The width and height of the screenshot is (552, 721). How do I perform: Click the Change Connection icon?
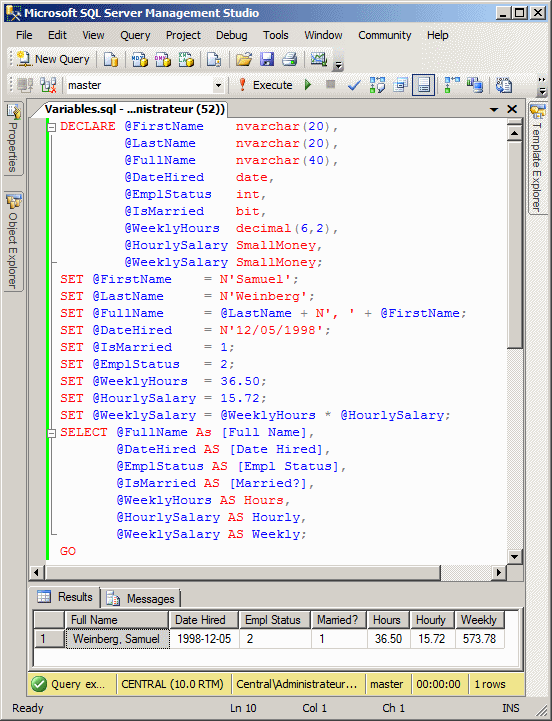(48, 85)
